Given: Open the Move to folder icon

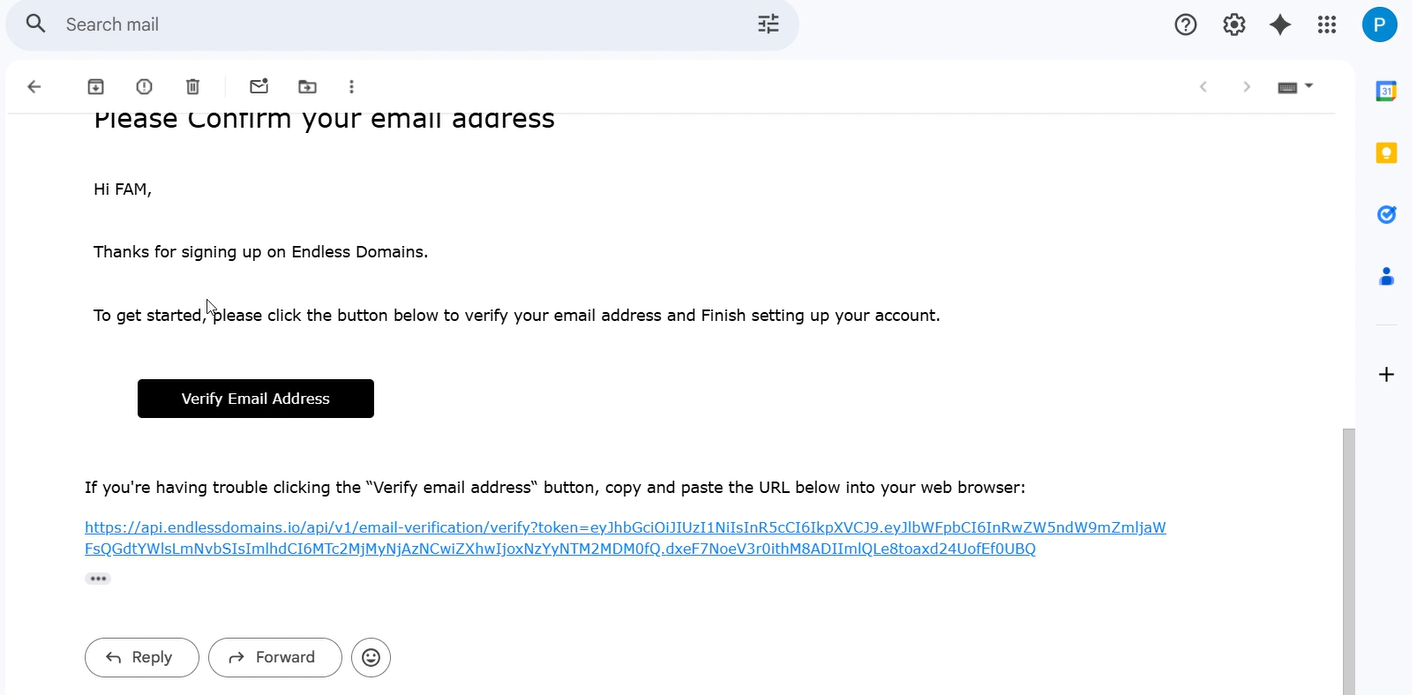Looking at the screenshot, I should pos(307,87).
